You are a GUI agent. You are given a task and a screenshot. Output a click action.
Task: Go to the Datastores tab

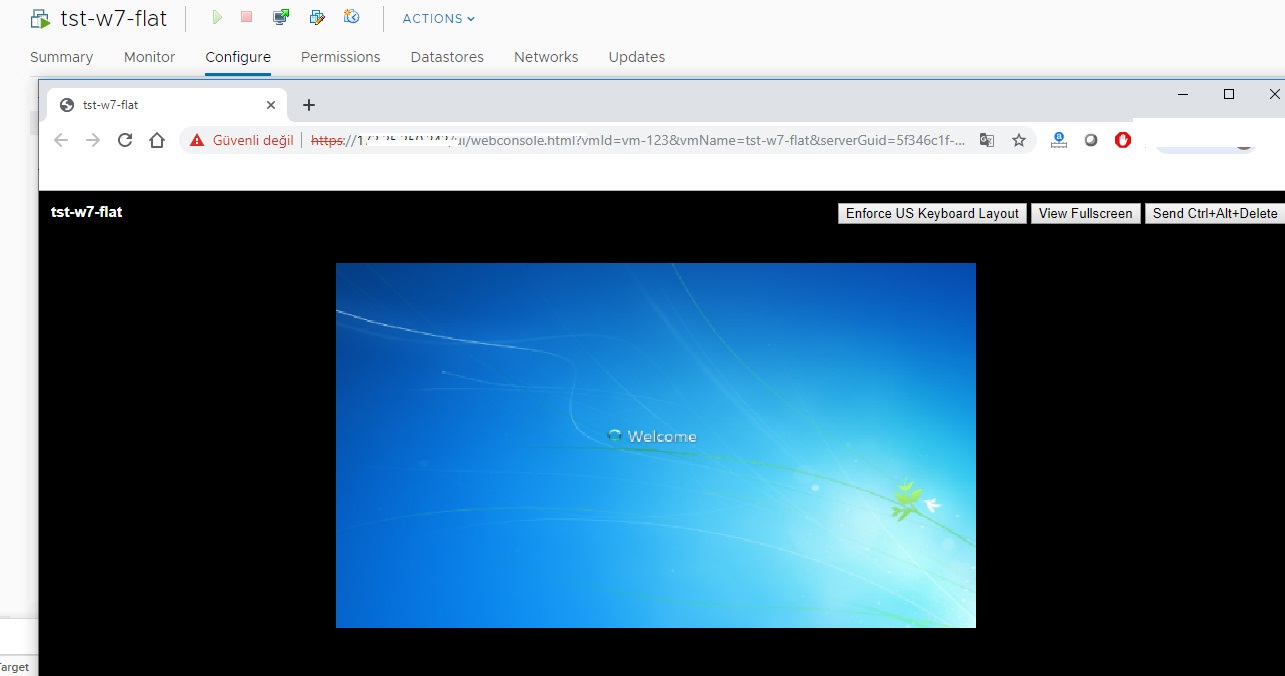click(447, 57)
